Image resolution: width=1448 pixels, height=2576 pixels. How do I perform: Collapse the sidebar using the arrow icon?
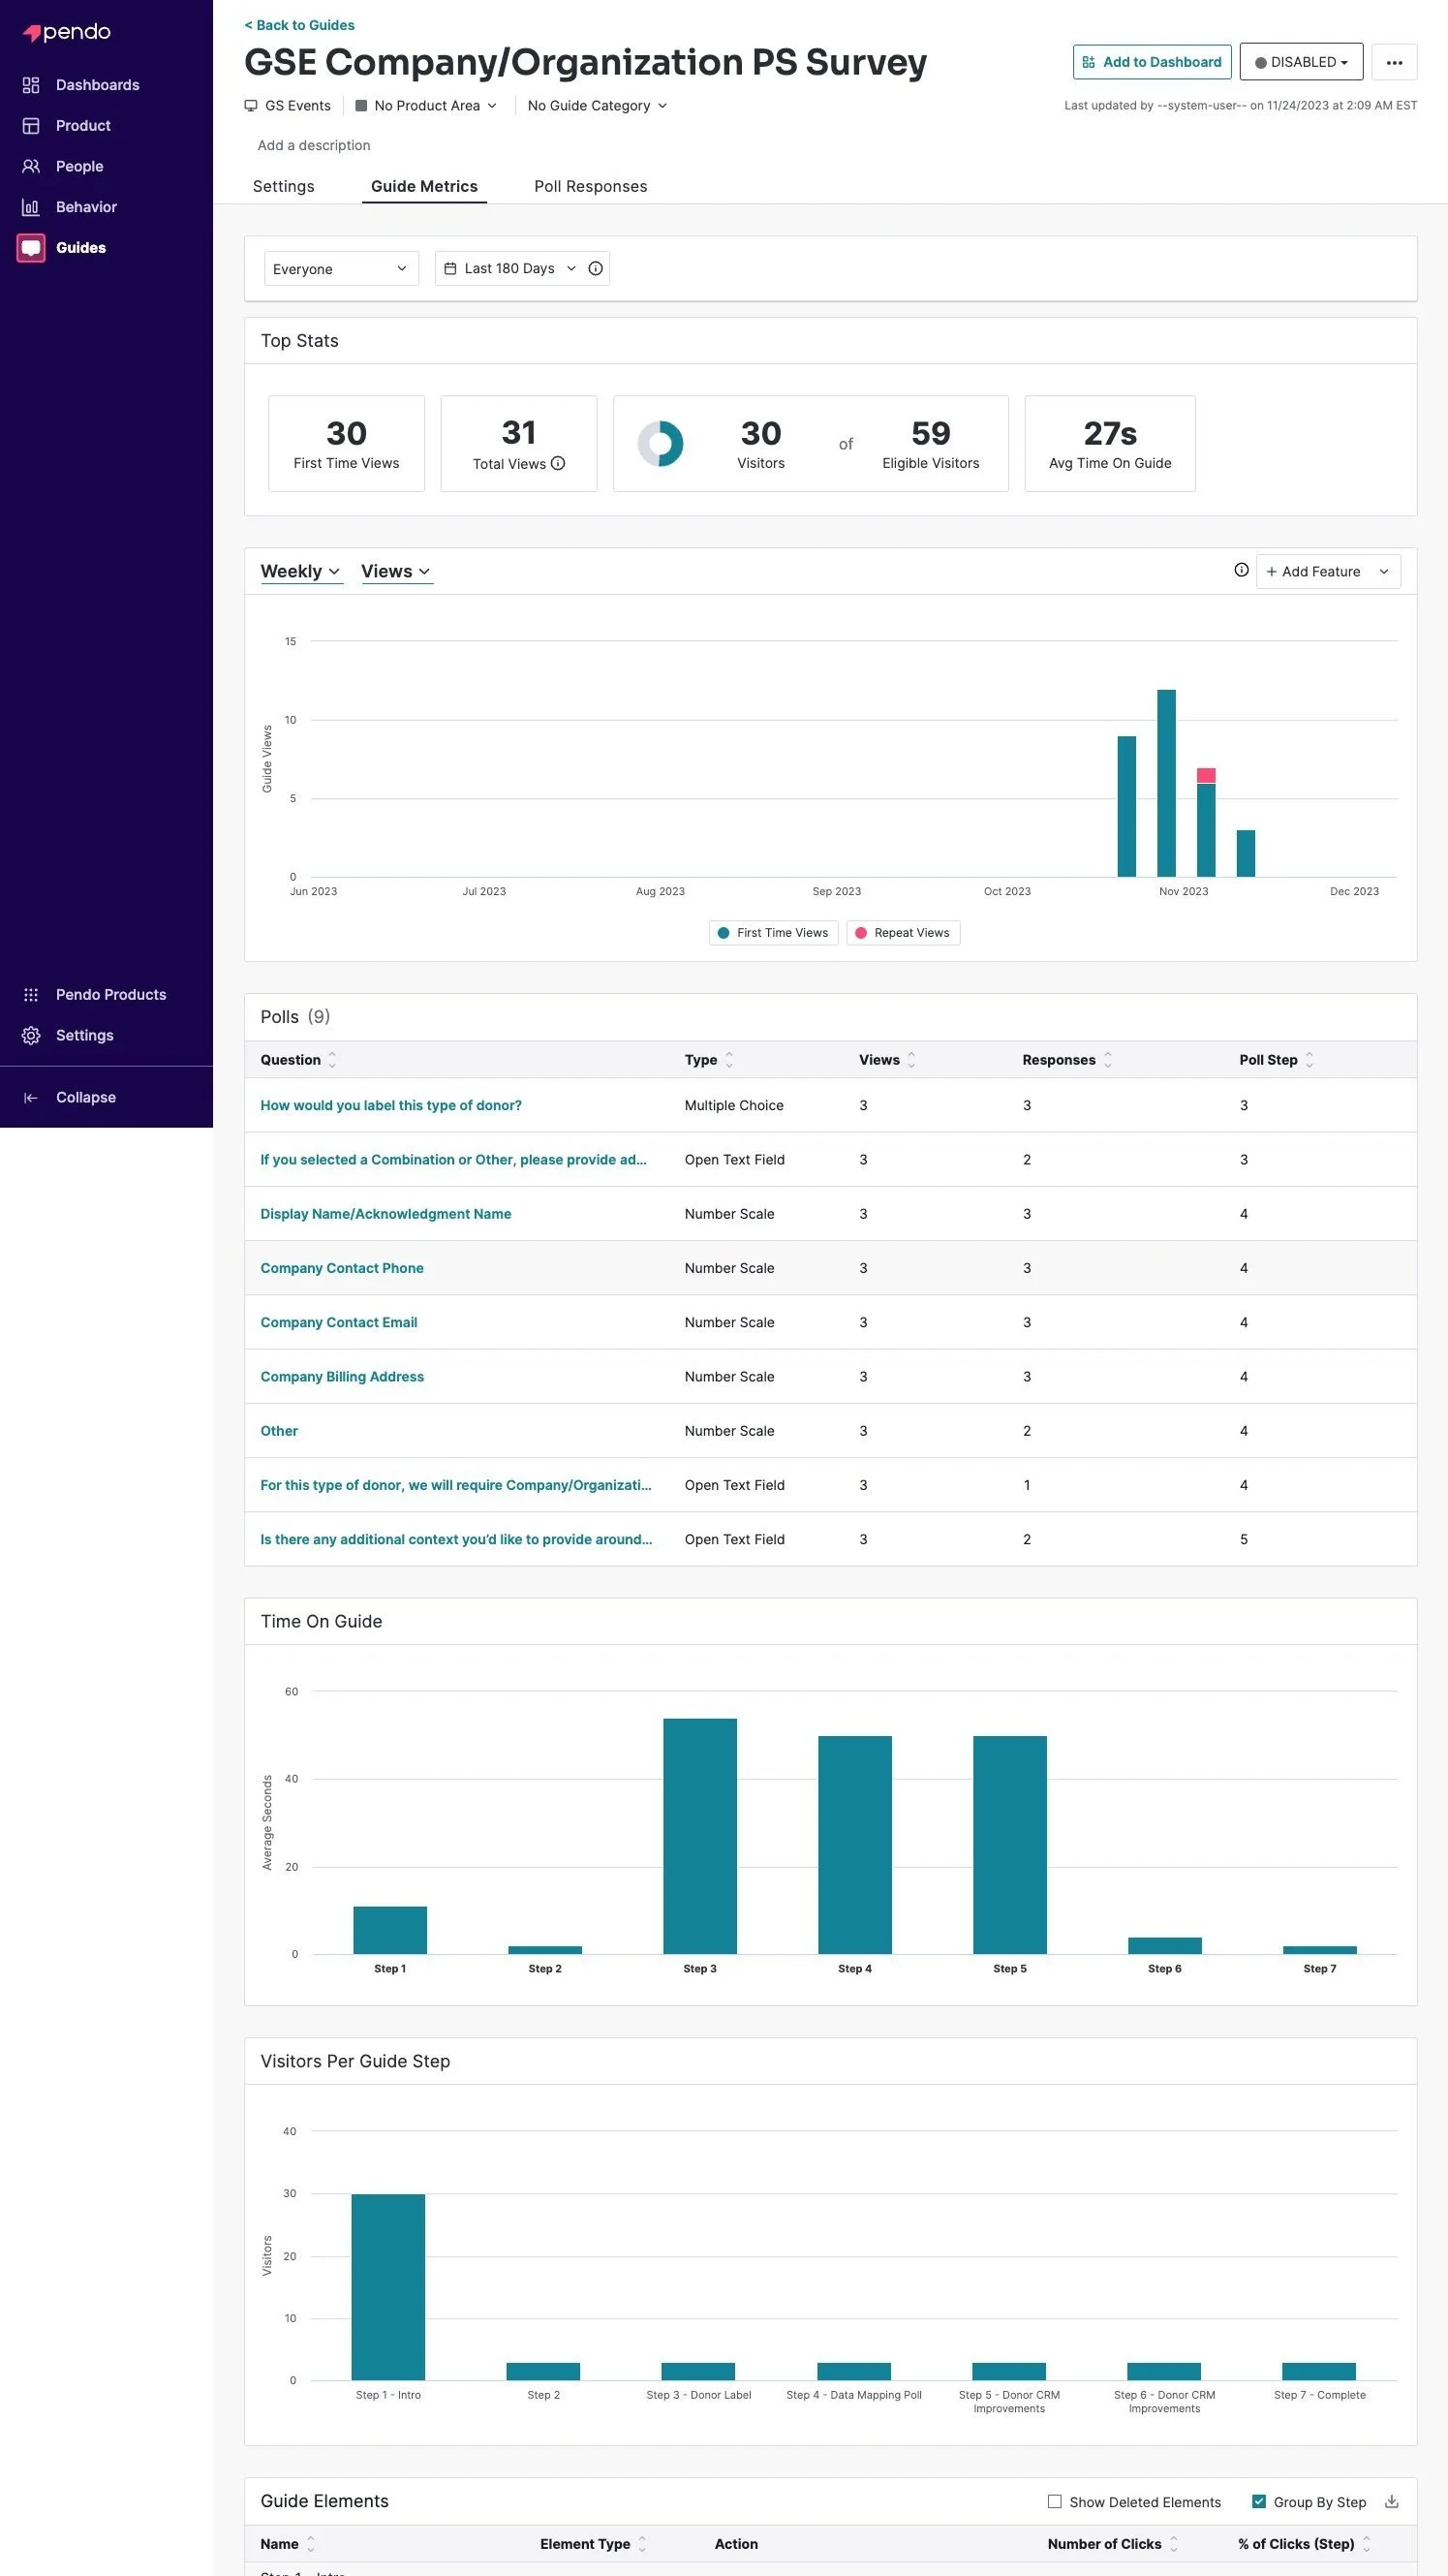[31, 1098]
